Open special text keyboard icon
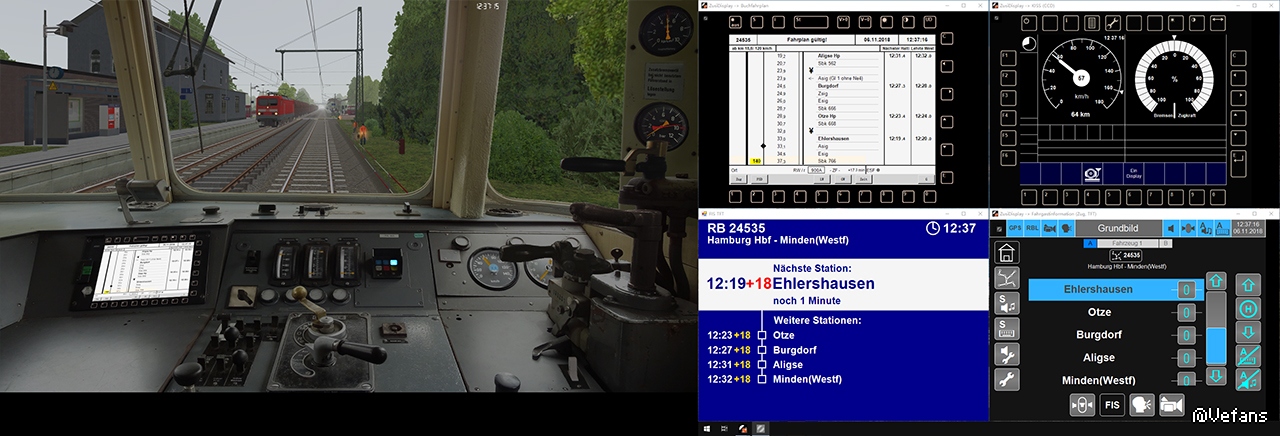The width and height of the screenshot is (1280, 436). click(1006, 328)
